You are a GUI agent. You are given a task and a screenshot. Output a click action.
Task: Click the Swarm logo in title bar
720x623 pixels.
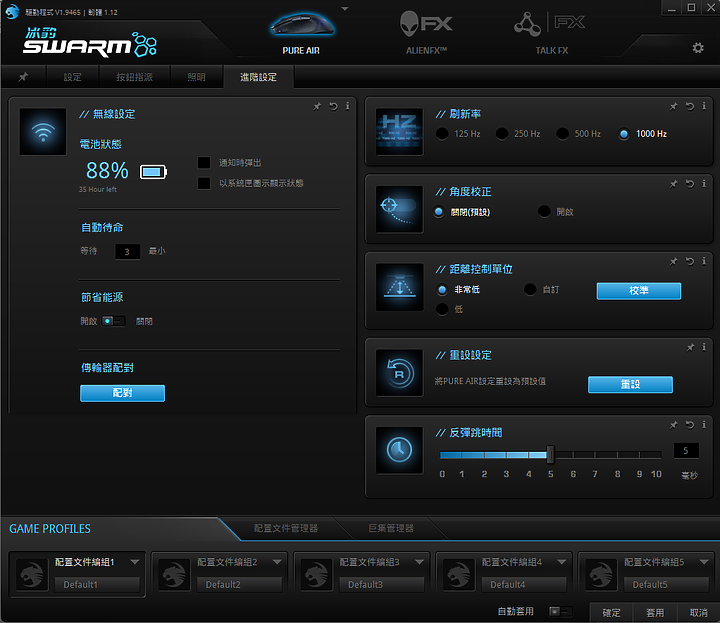tap(12, 11)
